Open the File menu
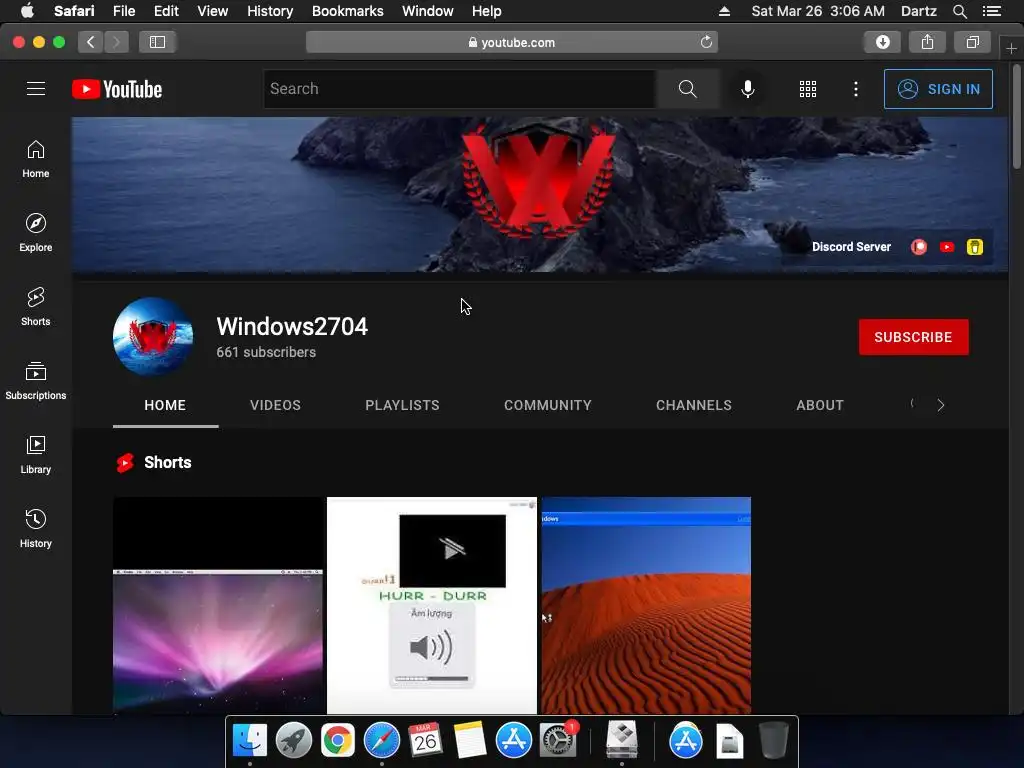This screenshot has height=768, width=1024. pyautogui.click(x=123, y=11)
